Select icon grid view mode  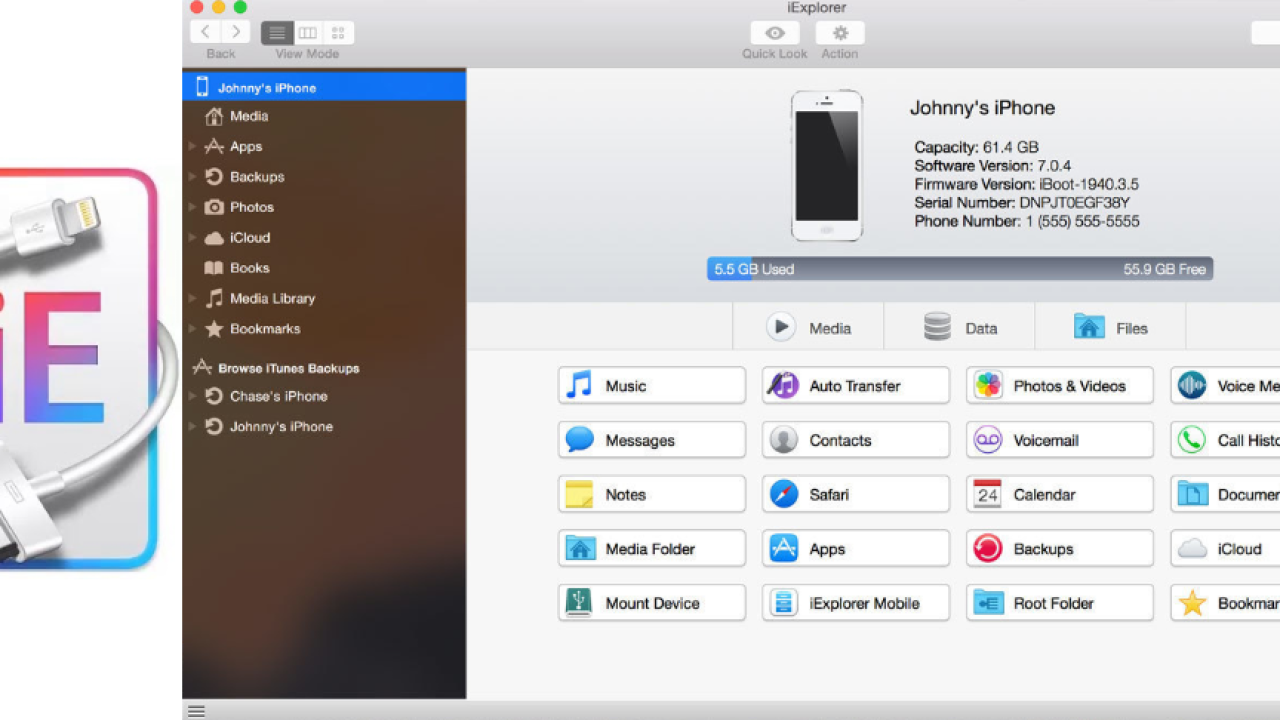click(338, 33)
